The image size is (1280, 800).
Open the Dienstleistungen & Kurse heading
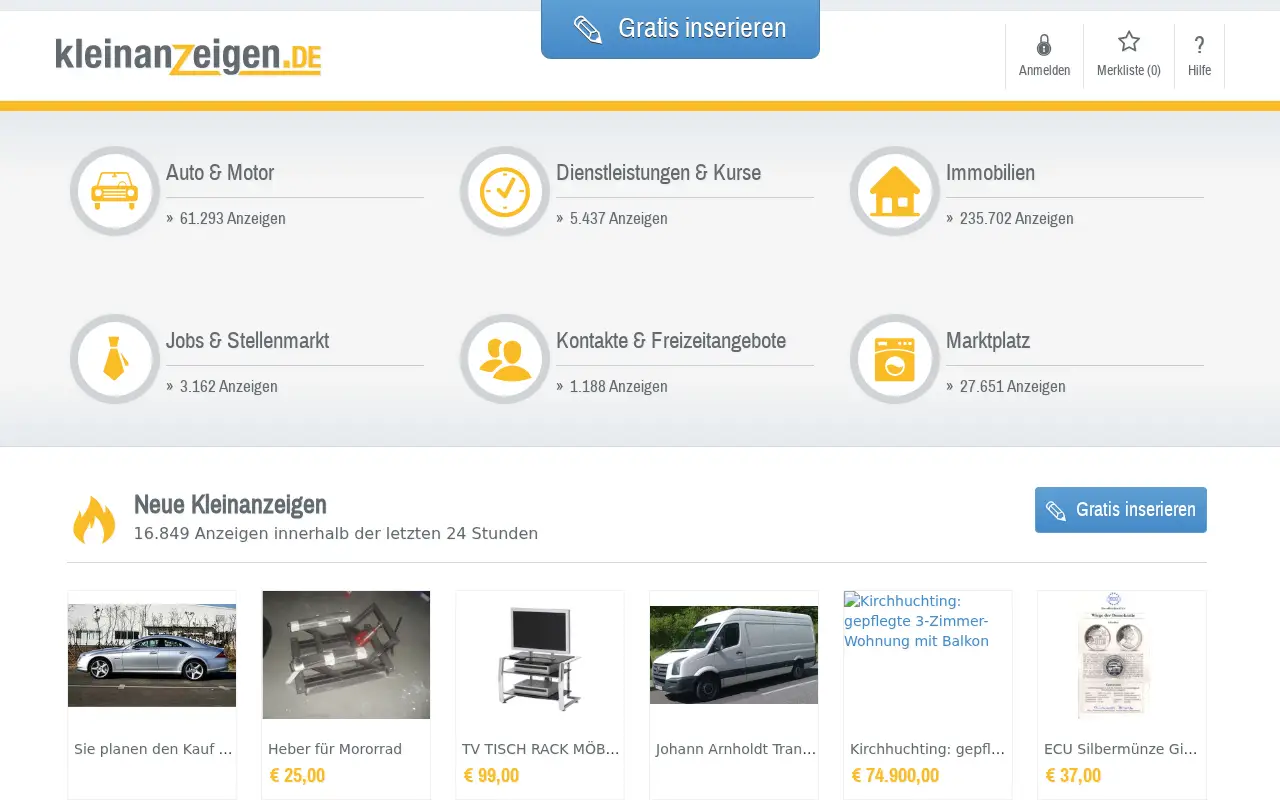point(658,173)
